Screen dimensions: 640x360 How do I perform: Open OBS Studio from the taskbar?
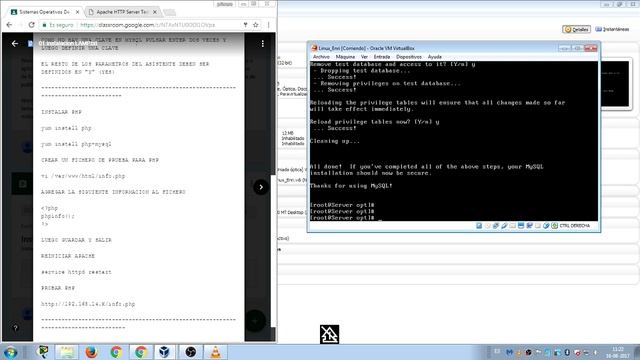coord(190,352)
